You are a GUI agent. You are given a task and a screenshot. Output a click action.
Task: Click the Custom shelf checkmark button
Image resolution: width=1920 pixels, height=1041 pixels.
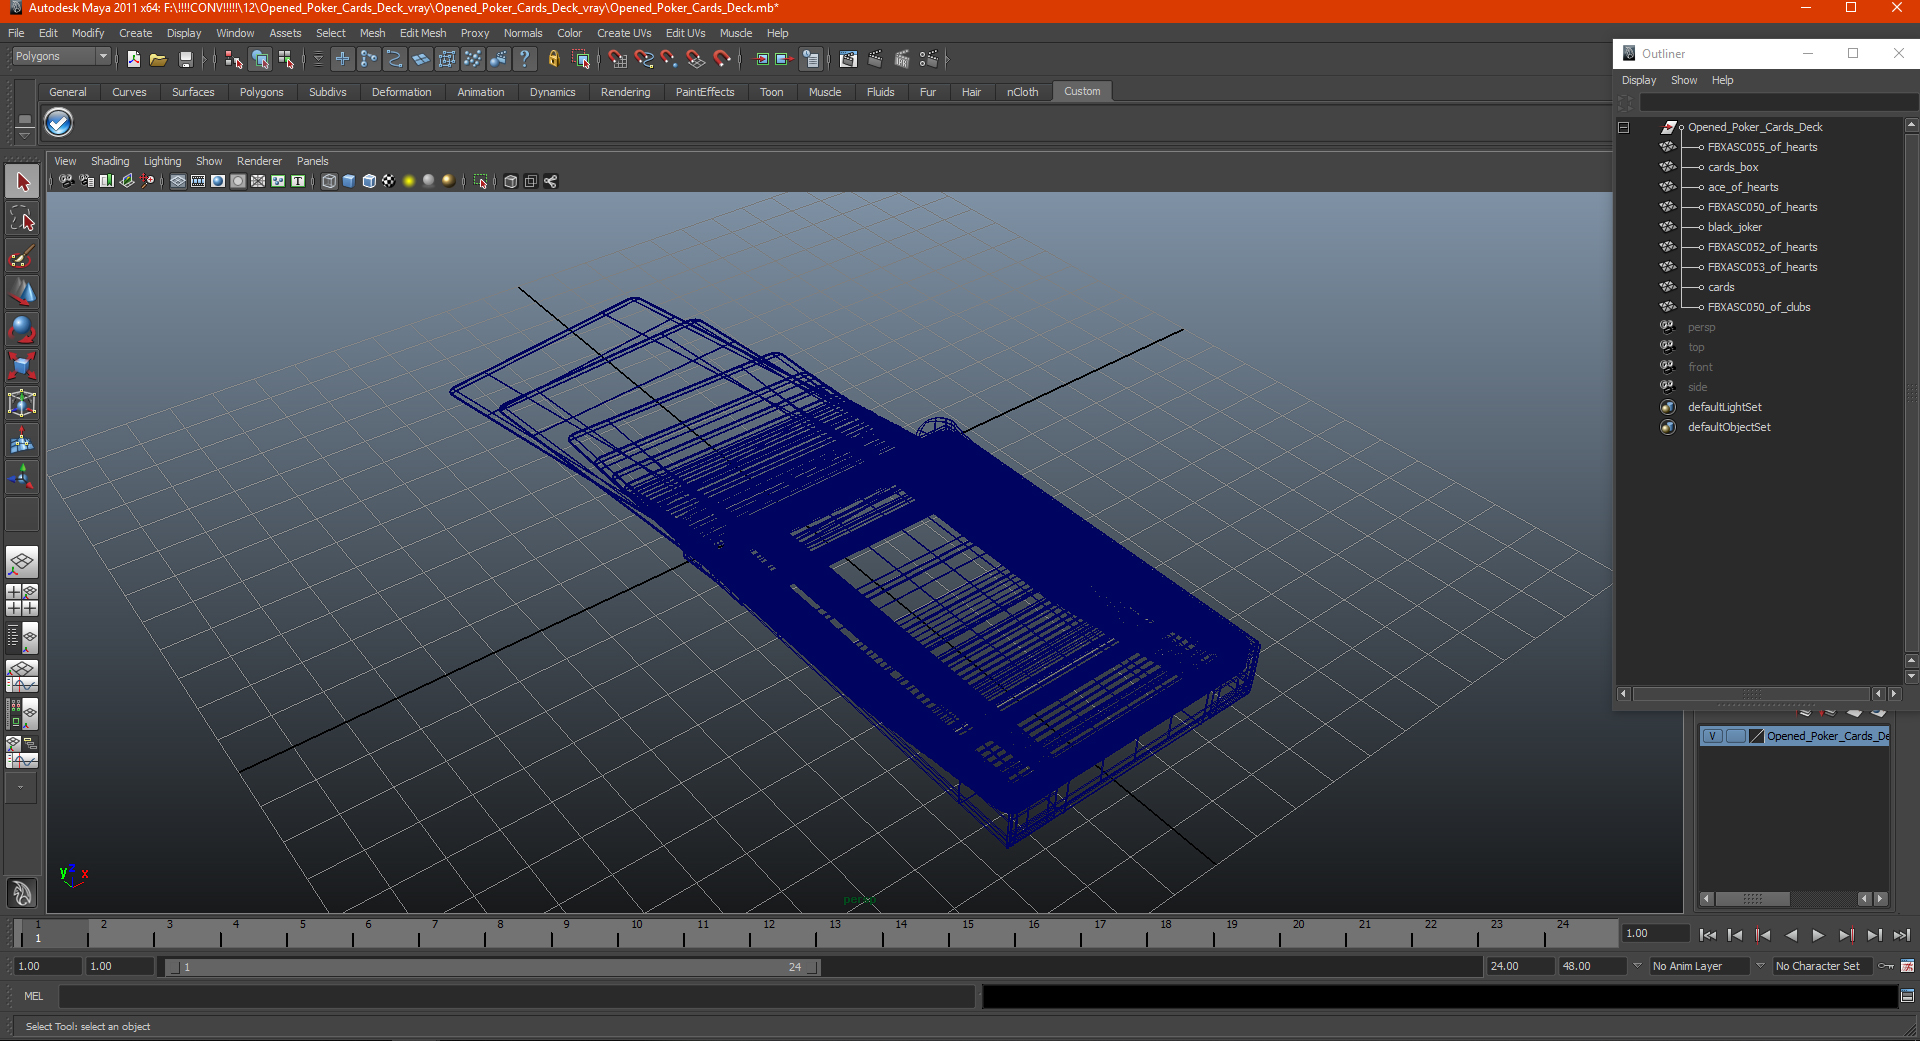click(59, 123)
